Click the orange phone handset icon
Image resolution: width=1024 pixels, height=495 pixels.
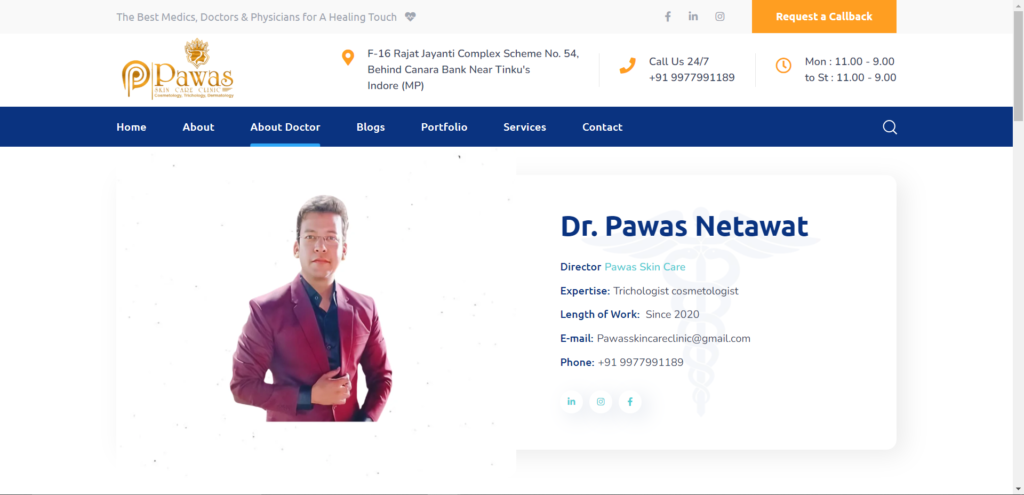[628, 65]
